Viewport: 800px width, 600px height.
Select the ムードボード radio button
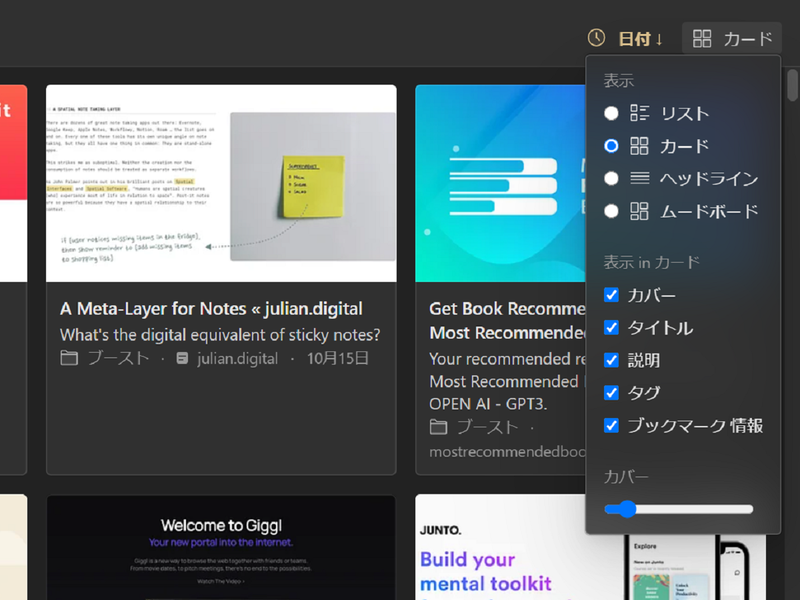coord(612,211)
